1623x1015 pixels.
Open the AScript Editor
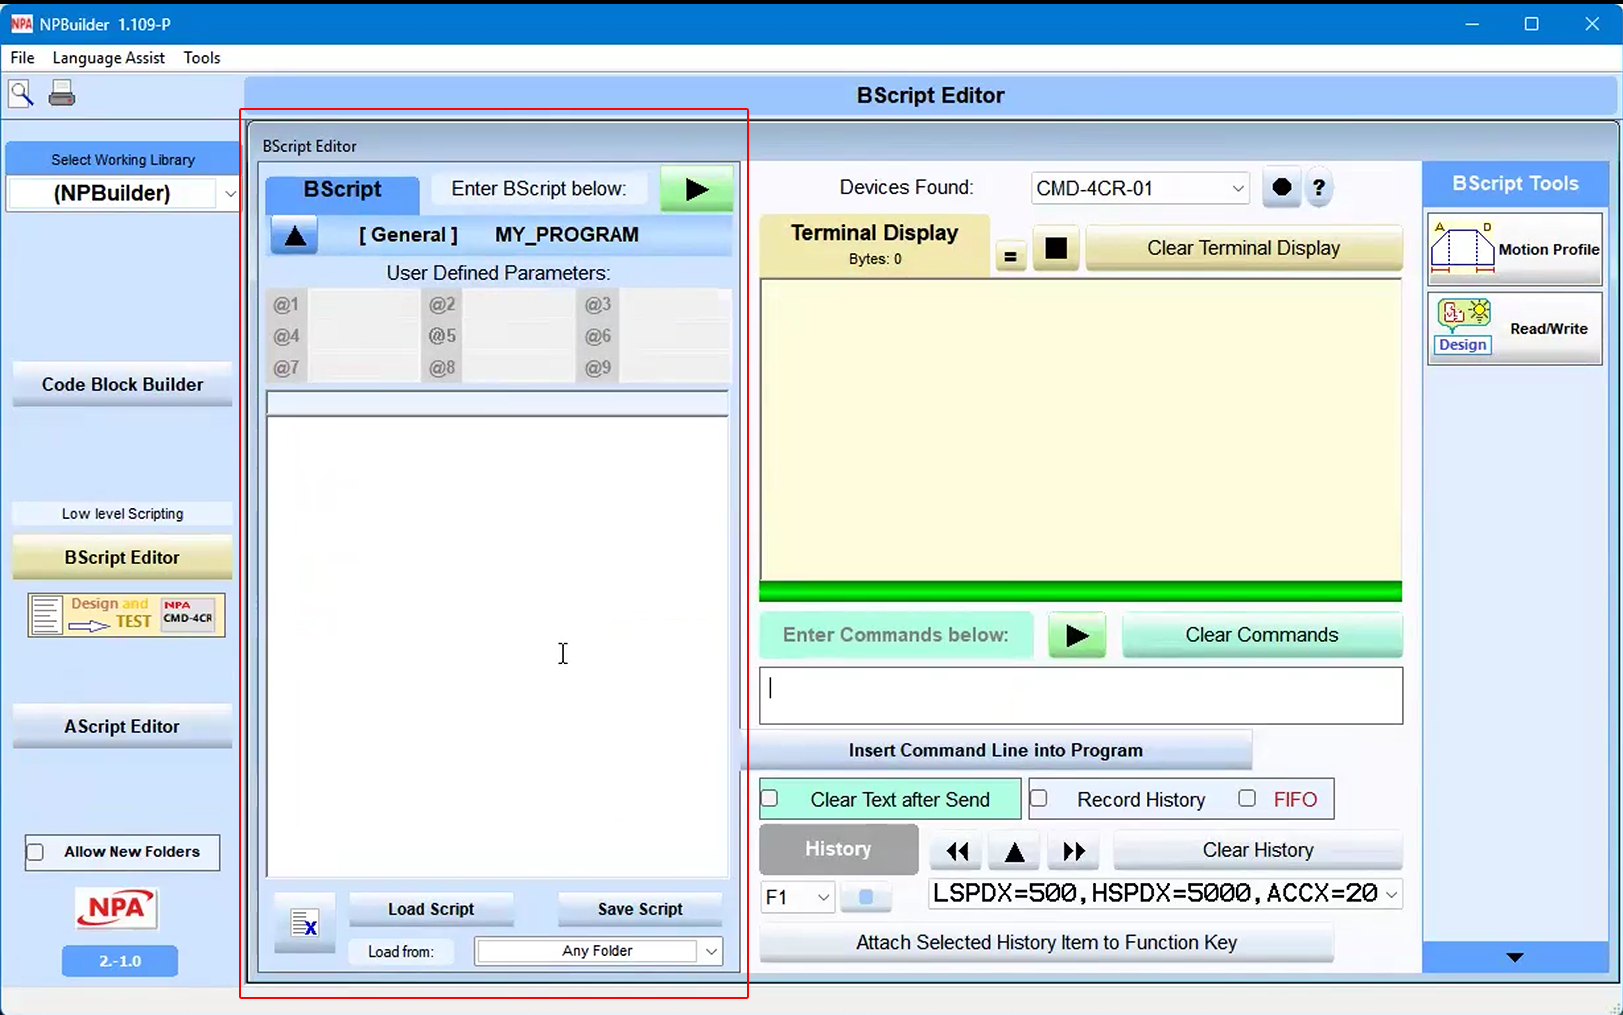click(x=122, y=727)
